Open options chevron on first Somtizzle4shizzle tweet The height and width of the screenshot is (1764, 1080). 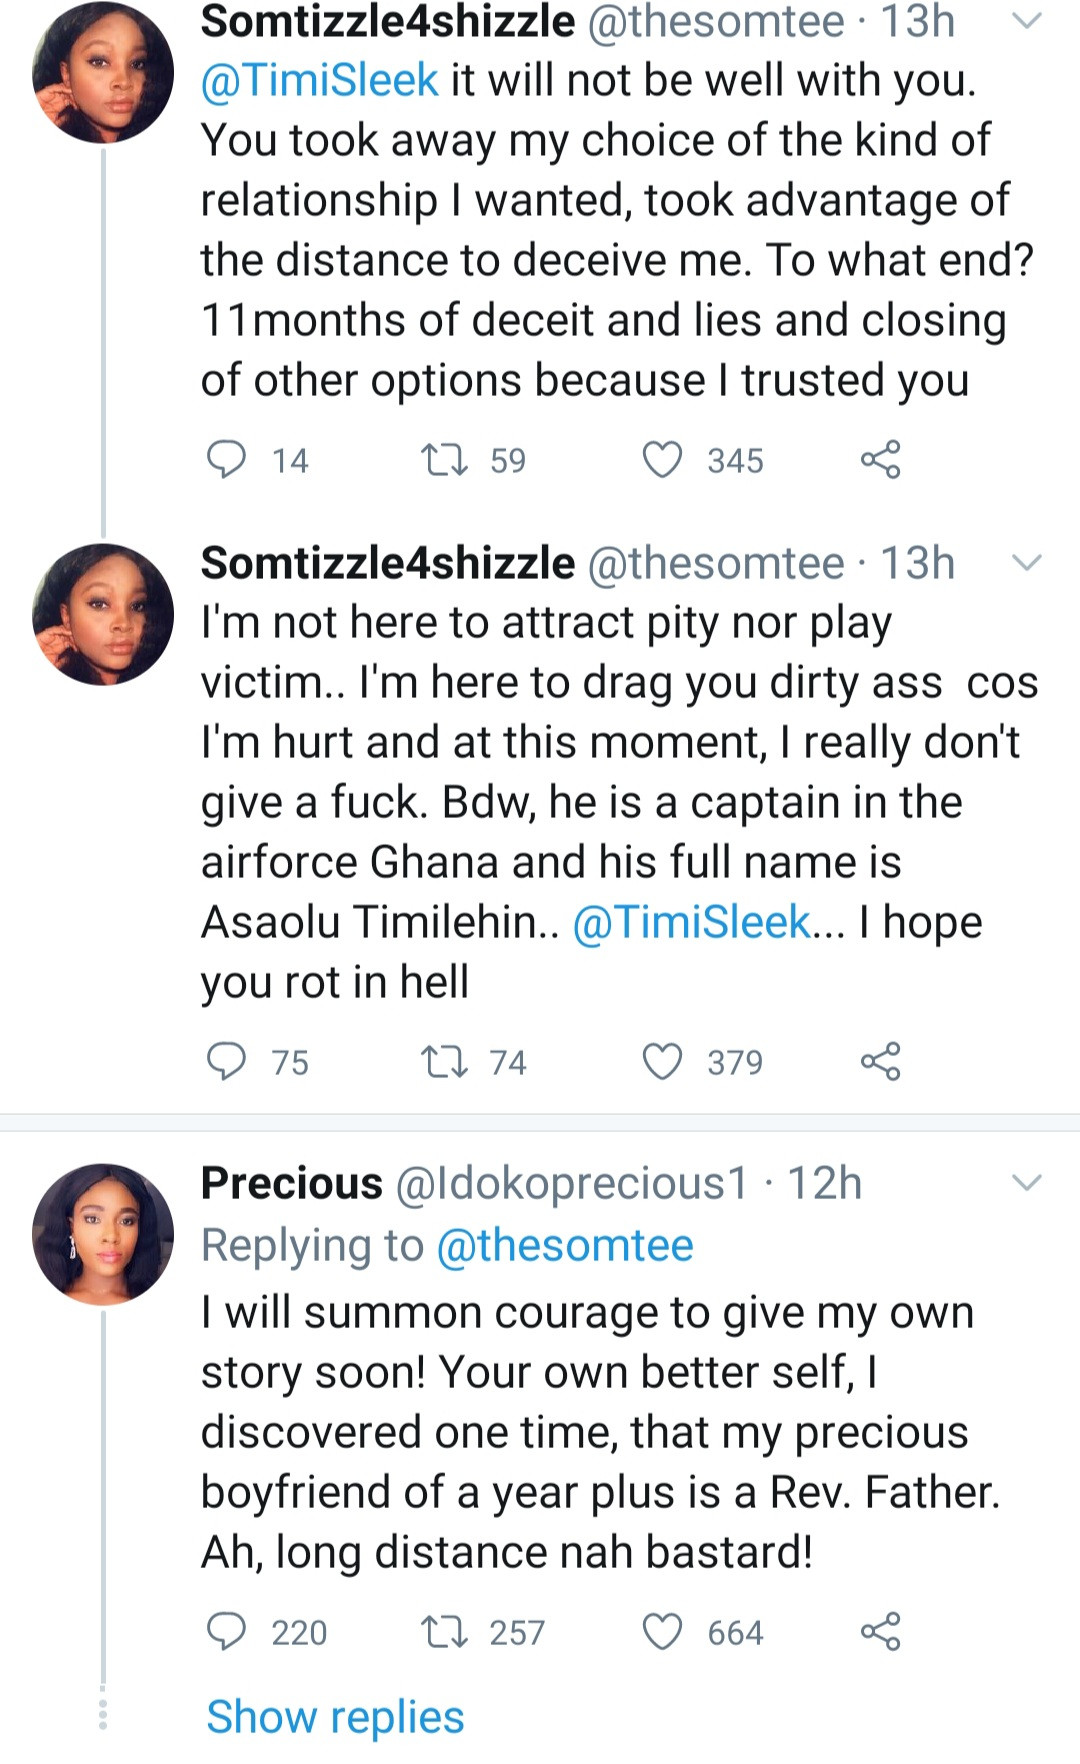pyautogui.click(x=1027, y=21)
